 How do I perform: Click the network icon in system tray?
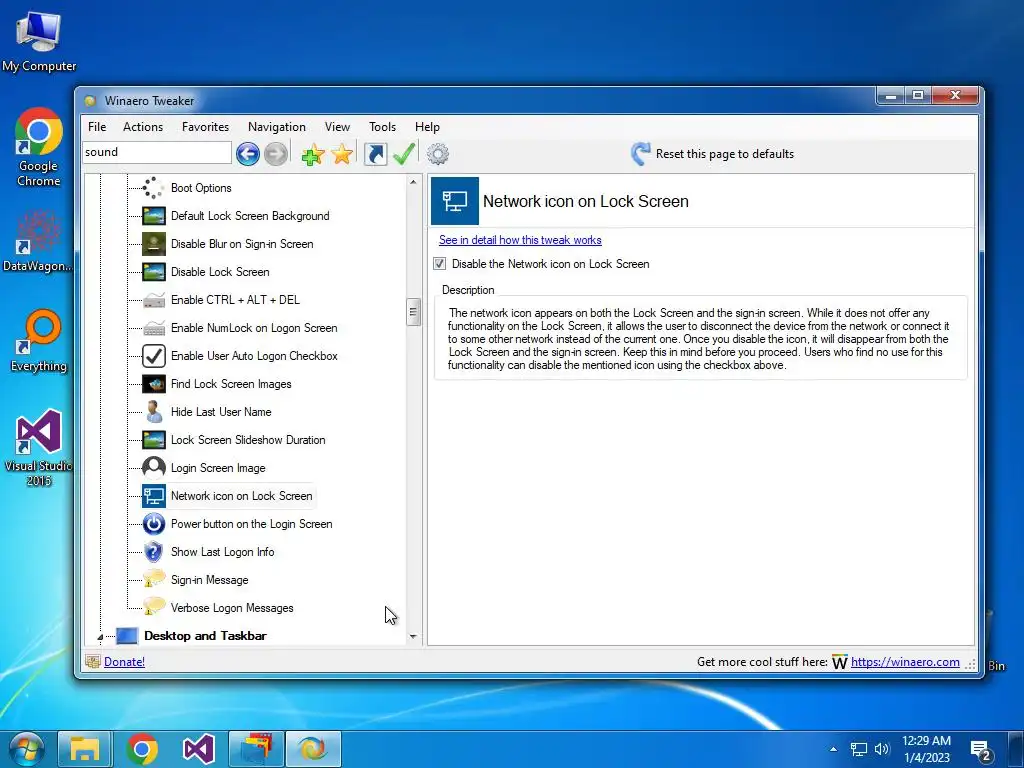pyautogui.click(x=859, y=749)
